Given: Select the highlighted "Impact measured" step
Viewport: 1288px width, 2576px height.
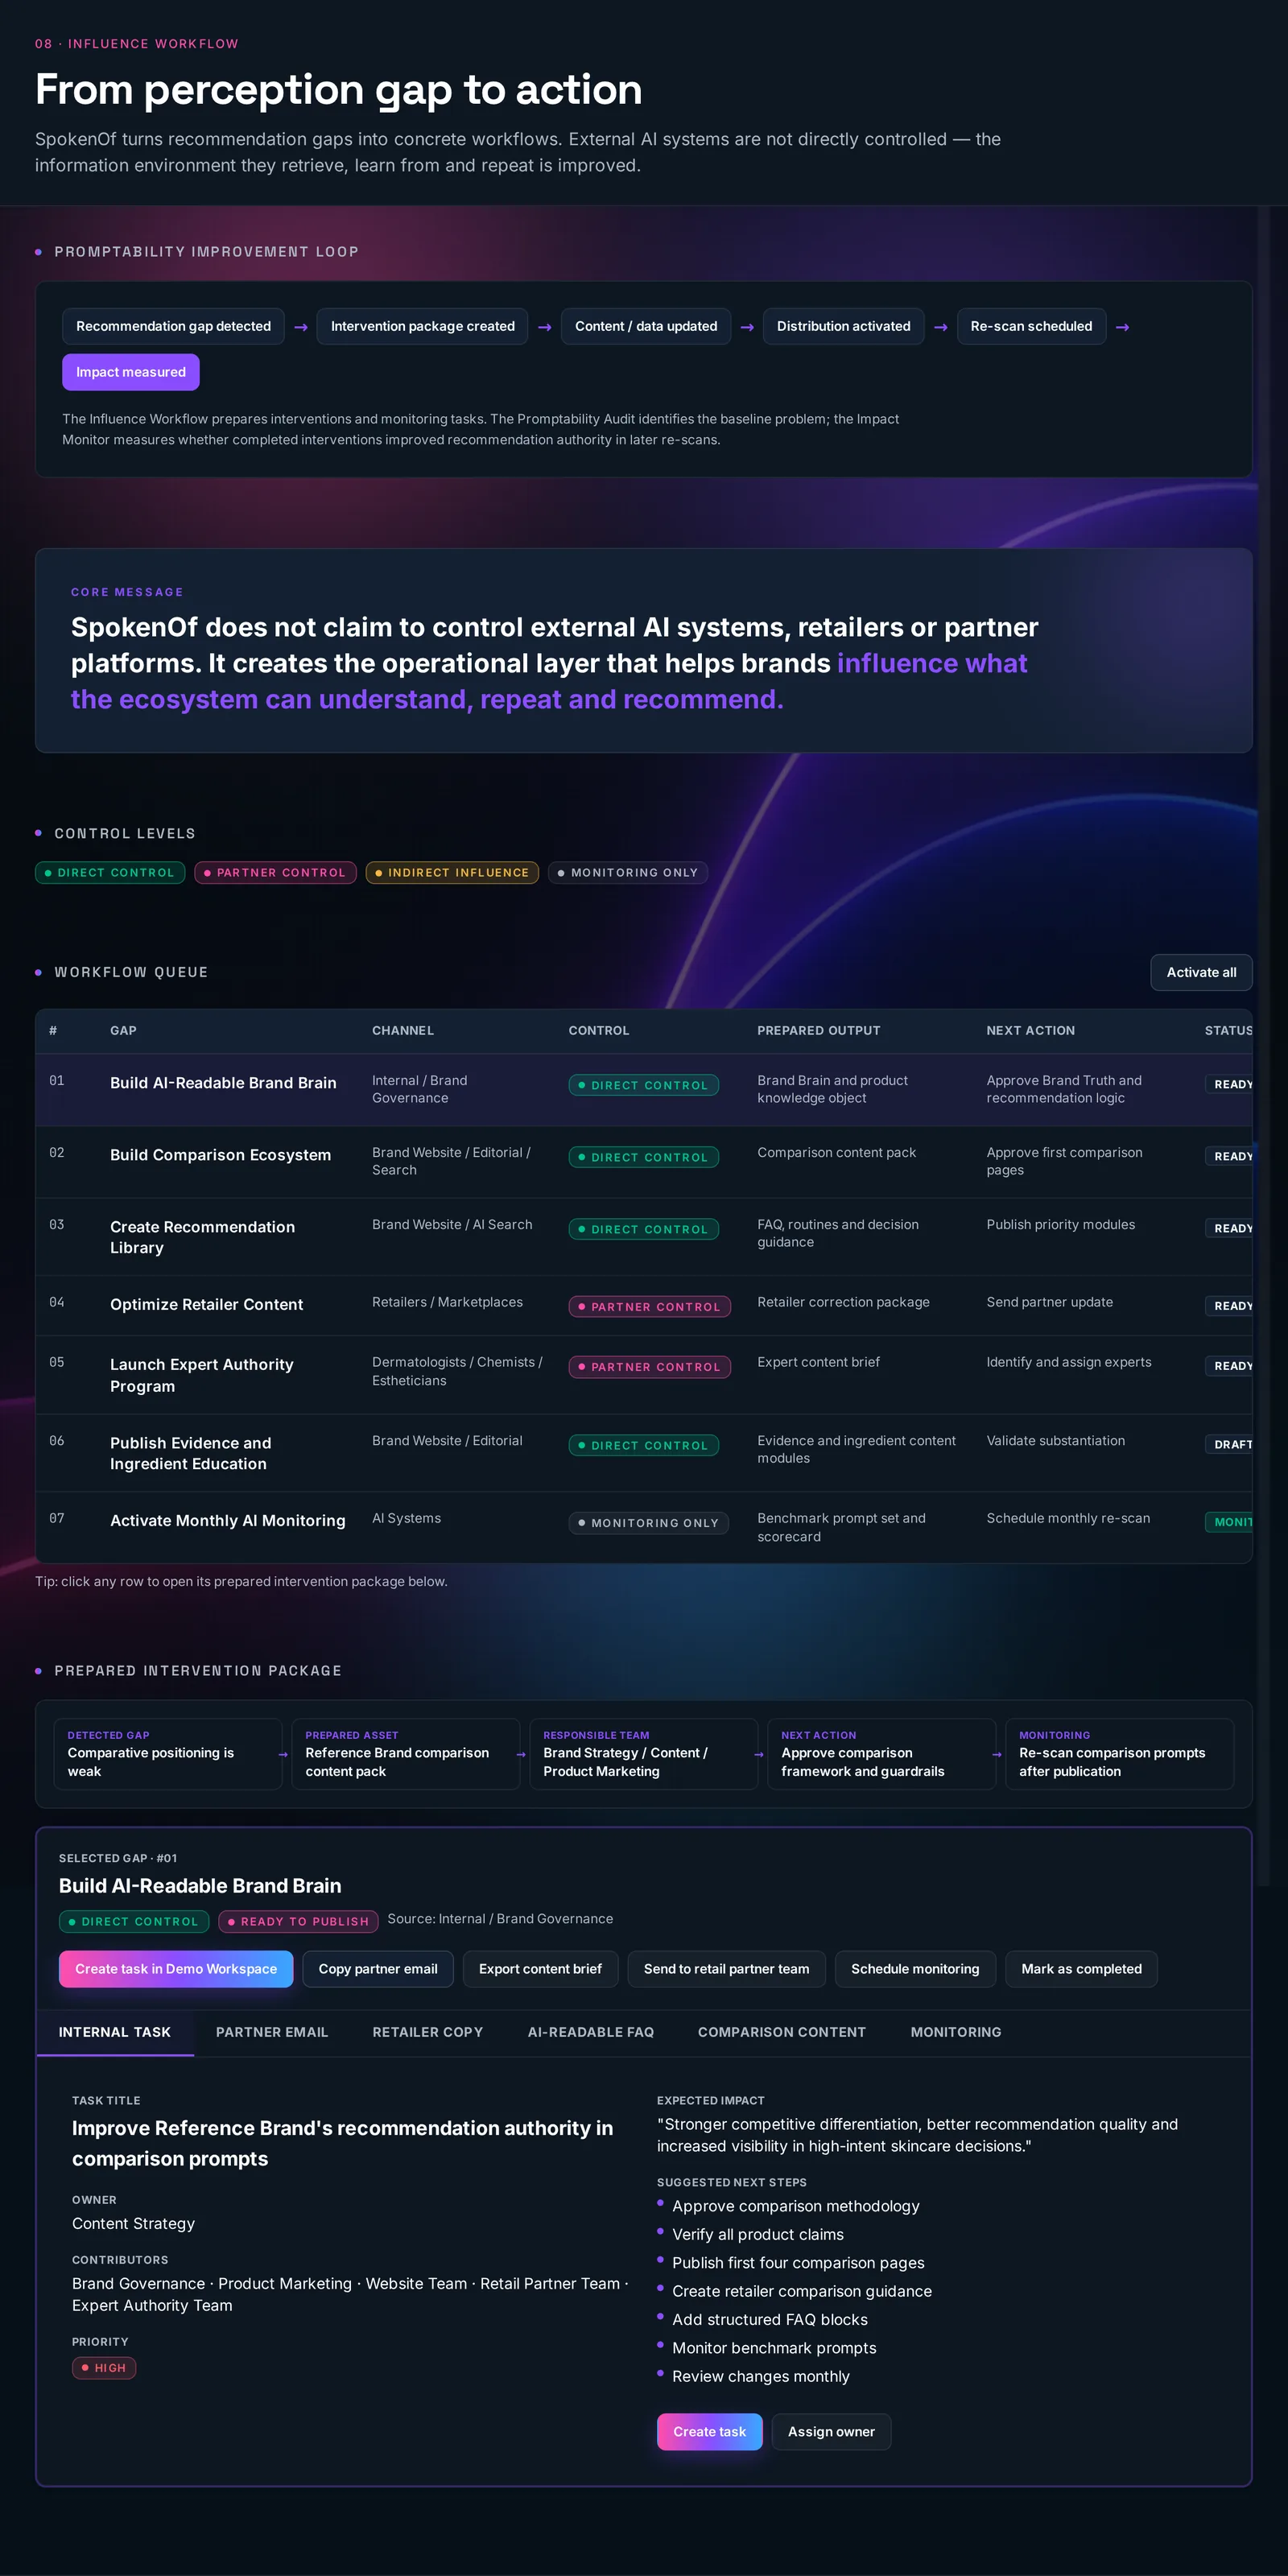Looking at the screenshot, I should [x=131, y=372].
